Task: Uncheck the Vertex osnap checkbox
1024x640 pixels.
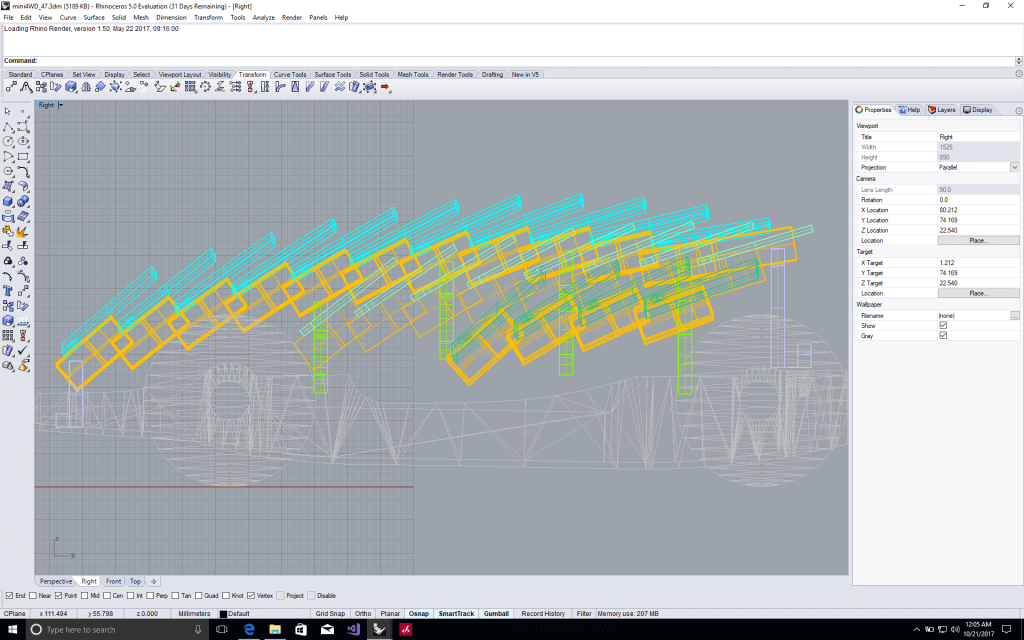Action: click(x=251, y=595)
